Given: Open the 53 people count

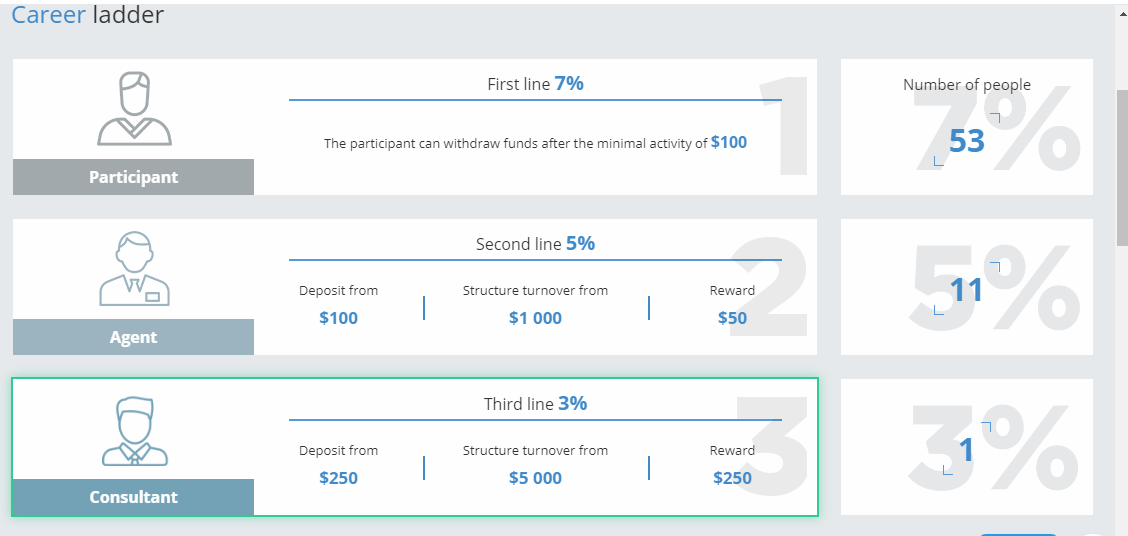Looking at the screenshot, I should click(966, 142).
